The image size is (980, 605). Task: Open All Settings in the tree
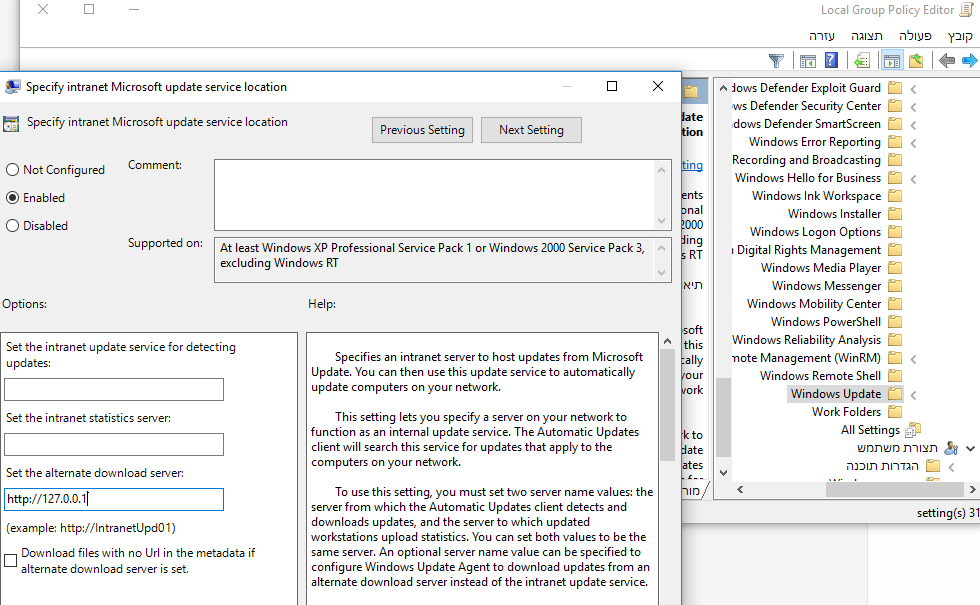[870, 430]
